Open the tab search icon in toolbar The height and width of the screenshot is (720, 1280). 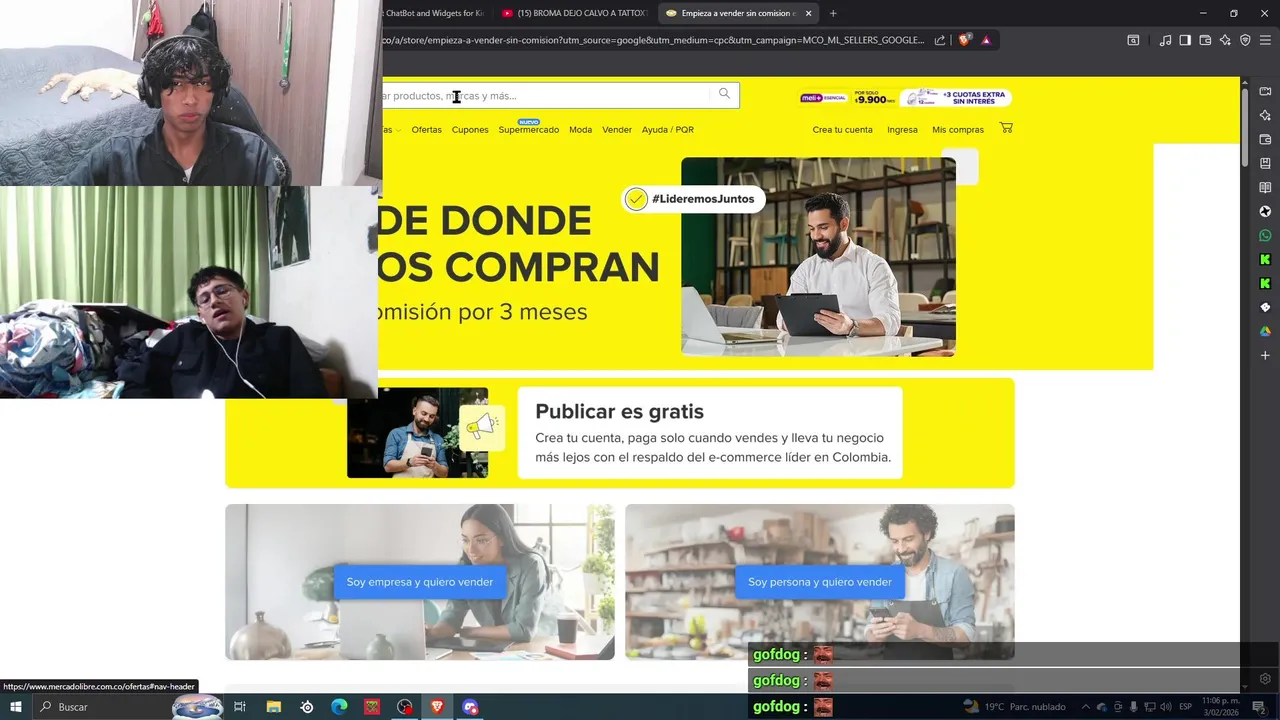[x=1133, y=40]
